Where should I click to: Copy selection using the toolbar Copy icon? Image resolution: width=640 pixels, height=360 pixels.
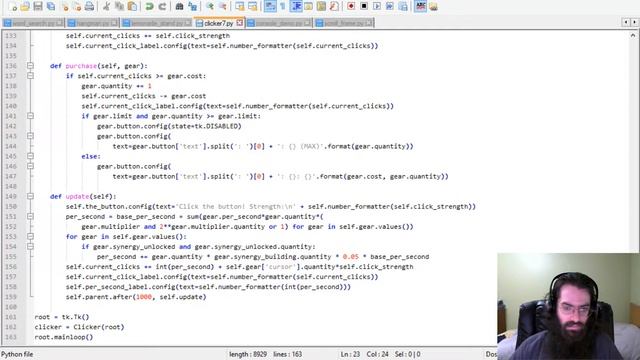tap(119, 7)
